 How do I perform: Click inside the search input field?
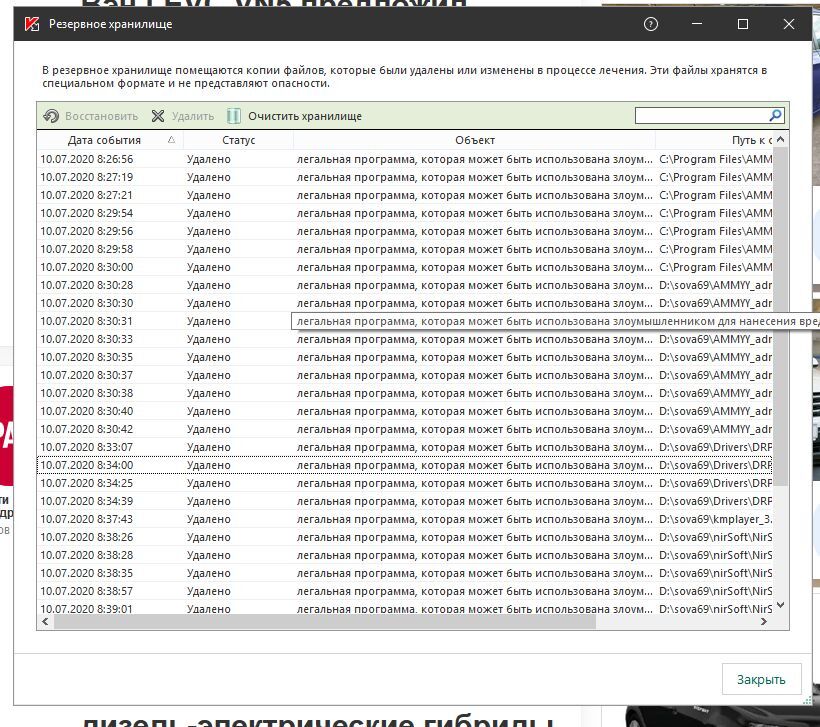click(x=700, y=116)
